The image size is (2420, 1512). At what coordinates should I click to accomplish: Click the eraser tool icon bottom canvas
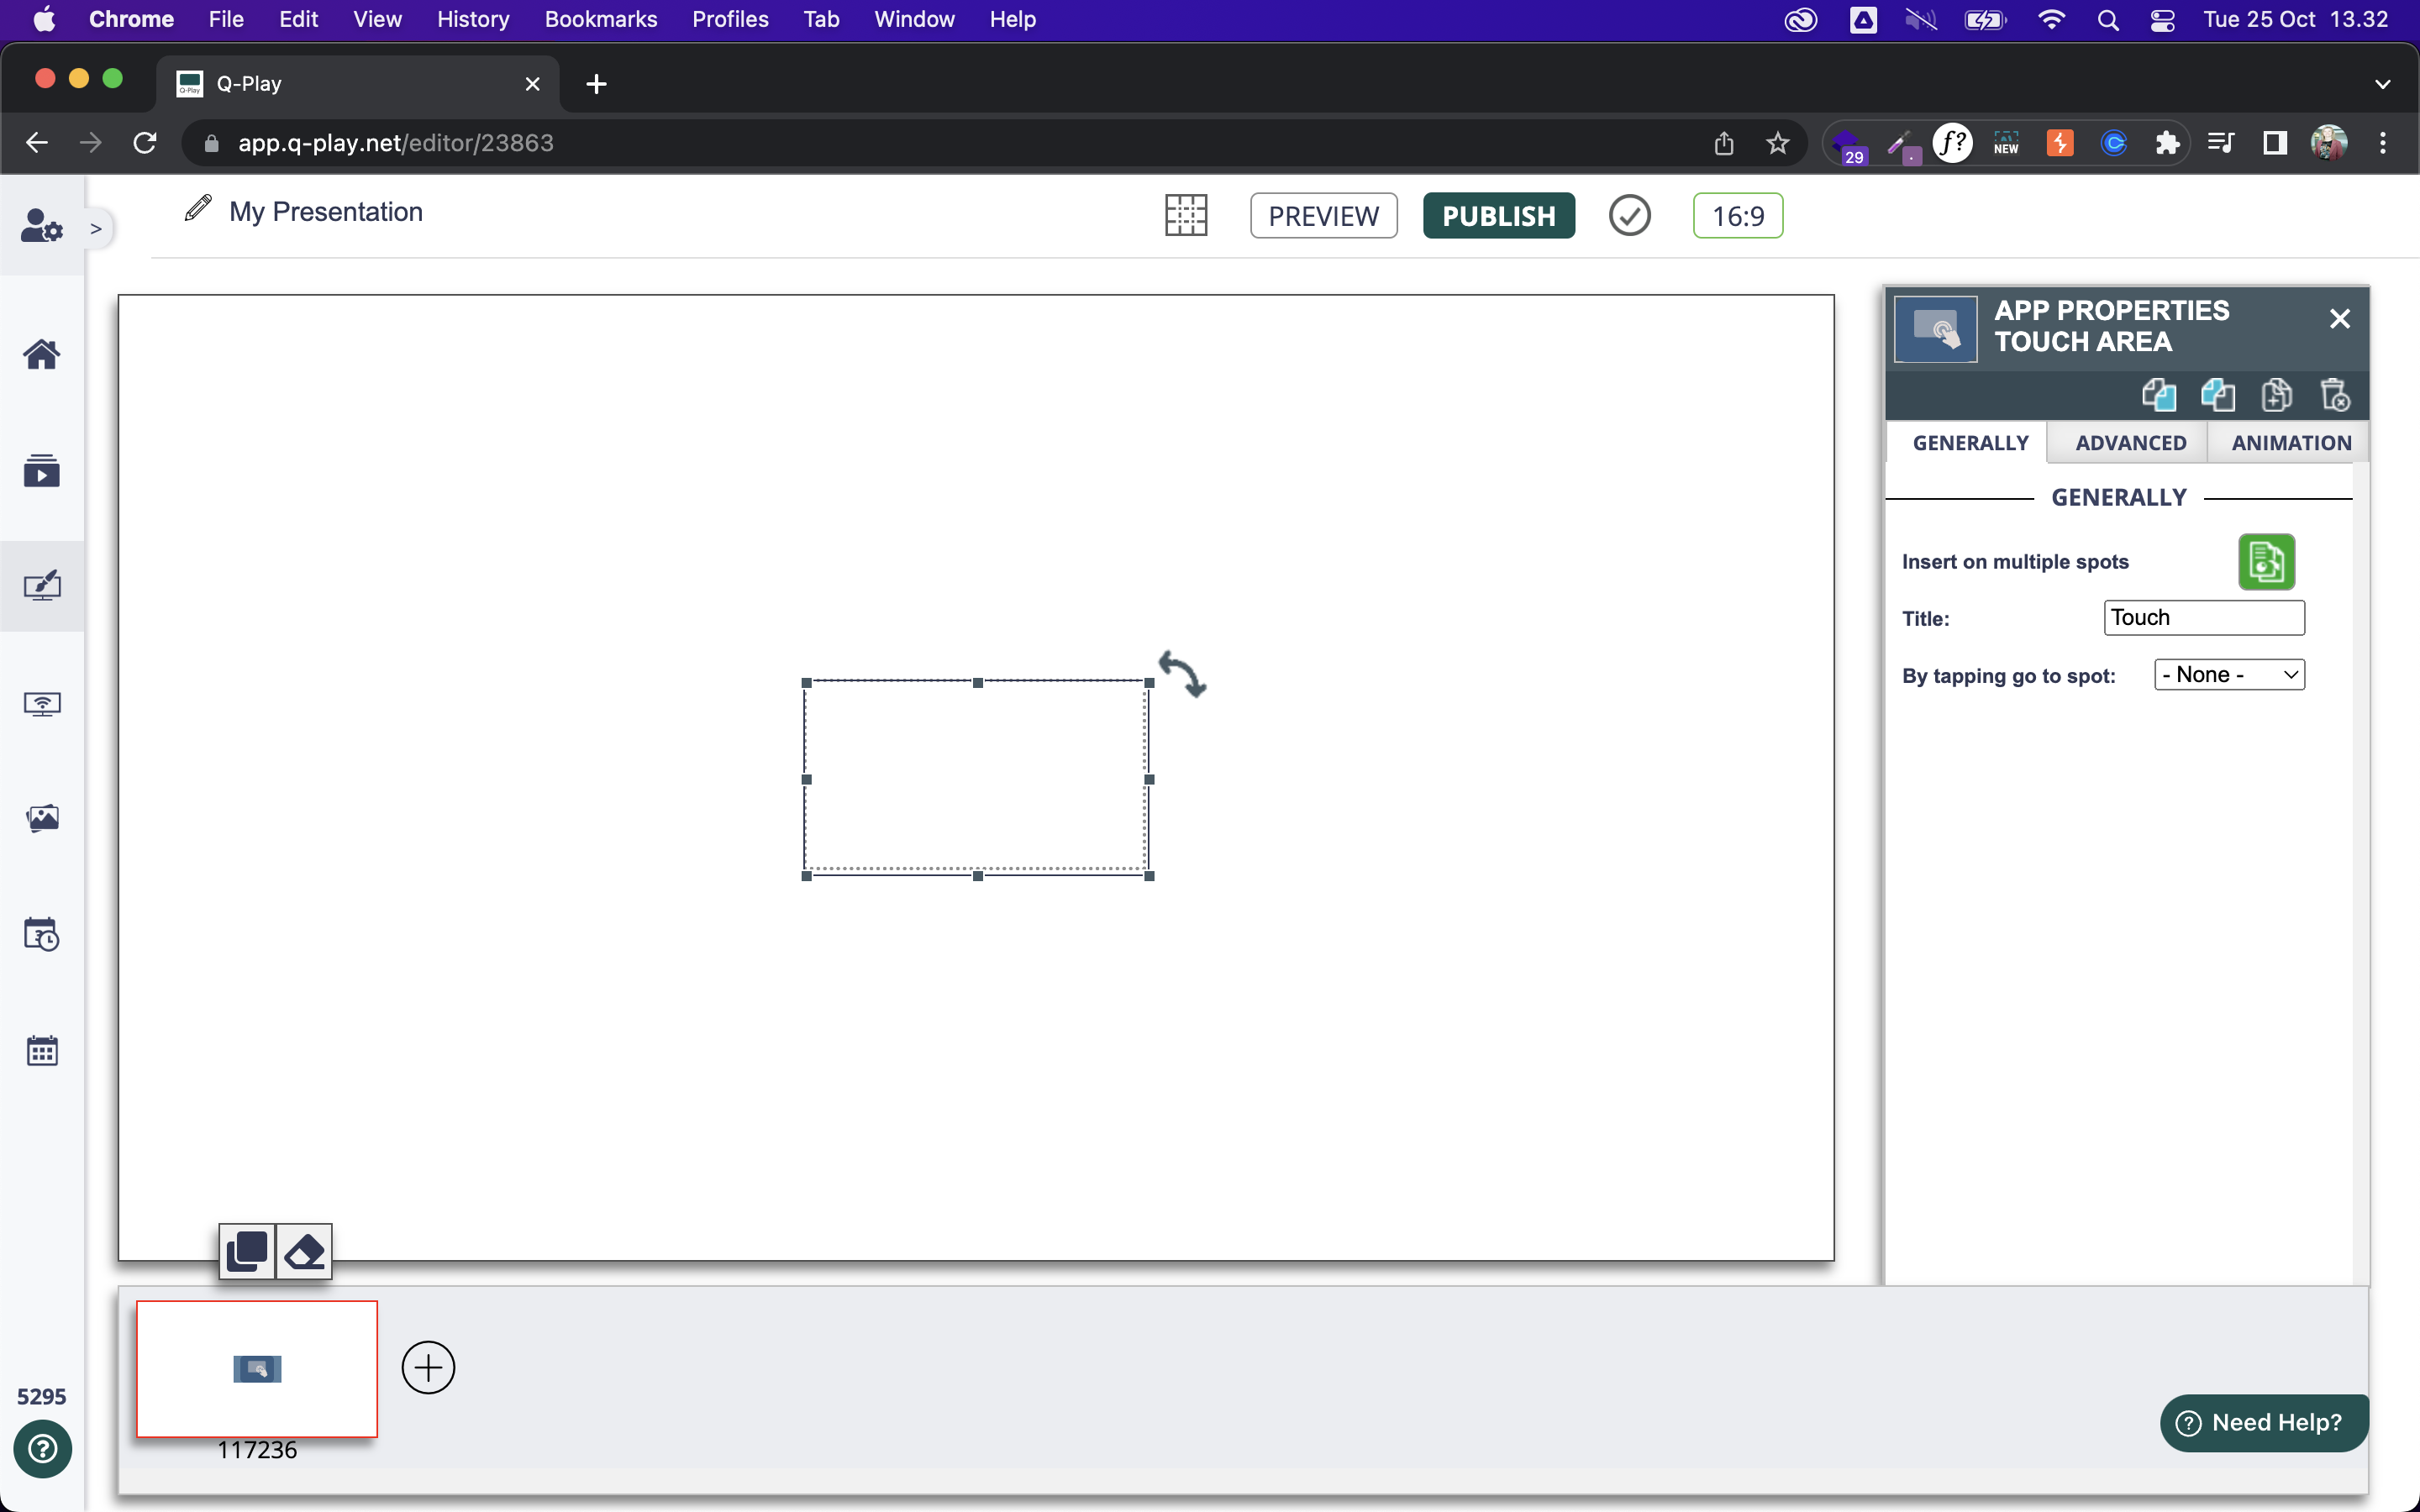pyautogui.click(x=303, y=1249)
